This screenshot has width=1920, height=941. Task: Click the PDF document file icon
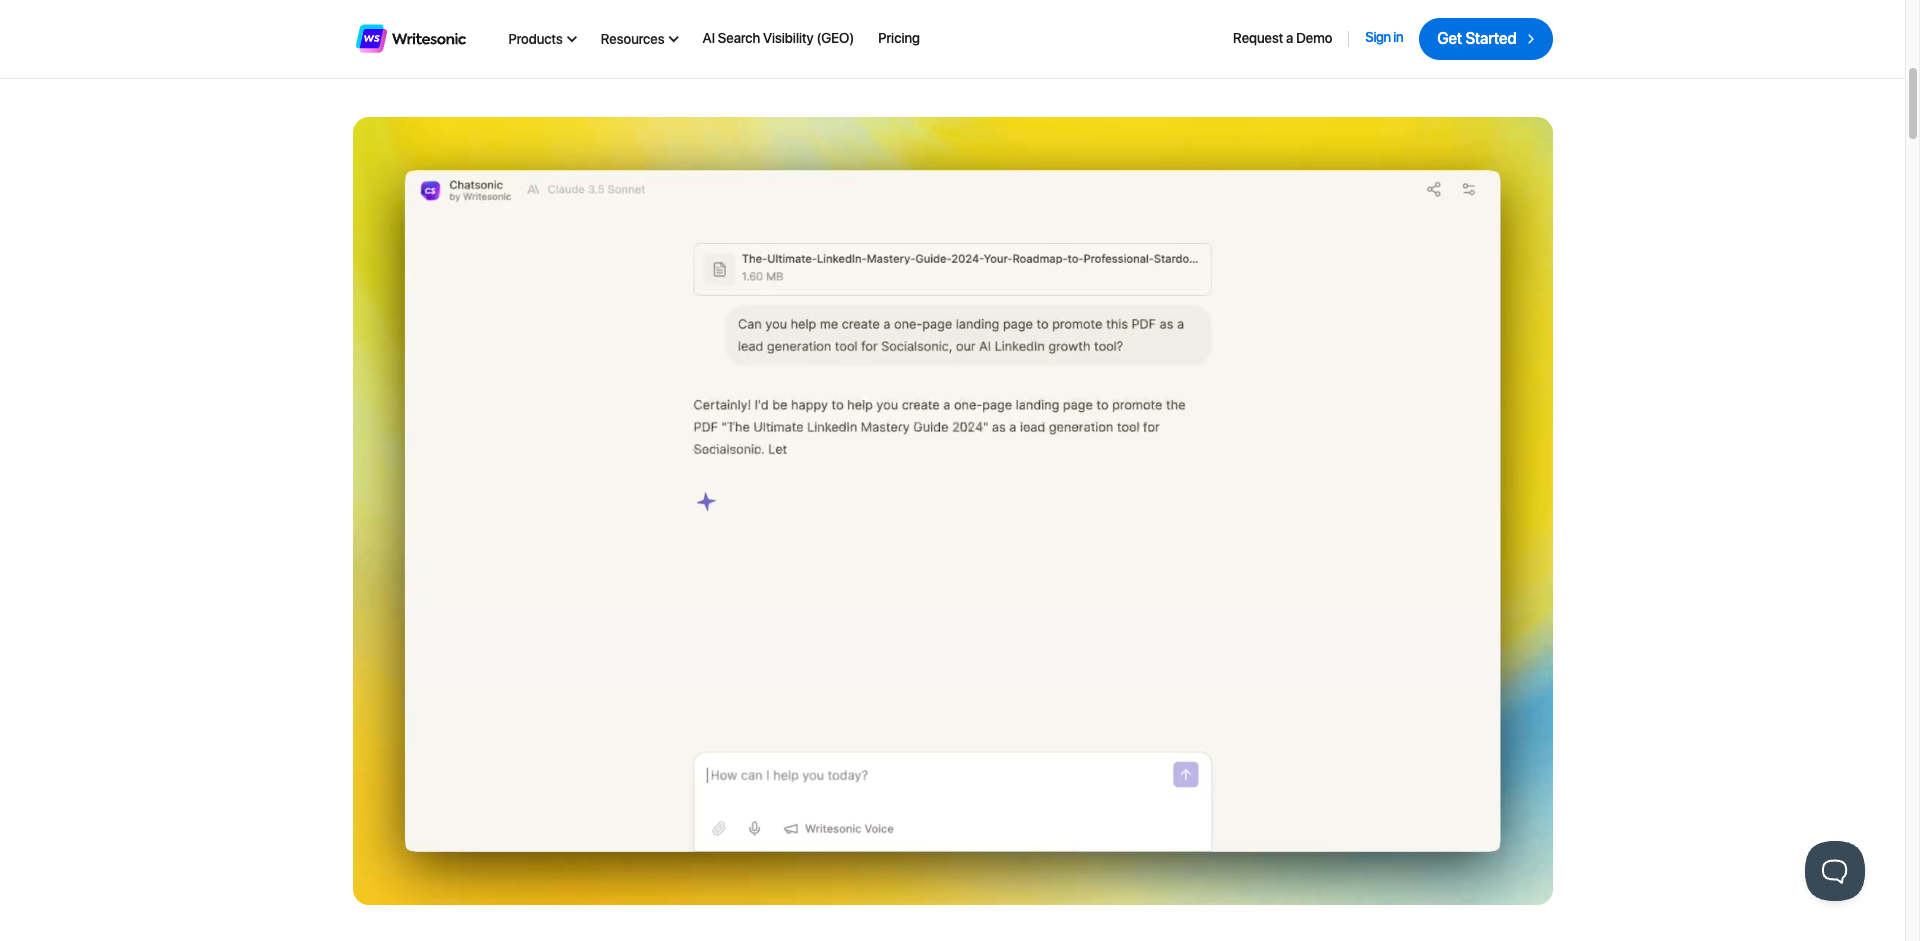pos(719,270)
